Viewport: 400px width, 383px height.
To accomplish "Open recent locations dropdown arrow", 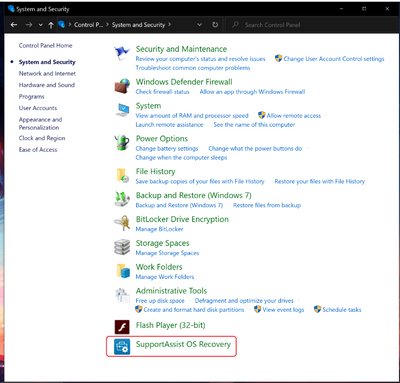I will (40, 25).
